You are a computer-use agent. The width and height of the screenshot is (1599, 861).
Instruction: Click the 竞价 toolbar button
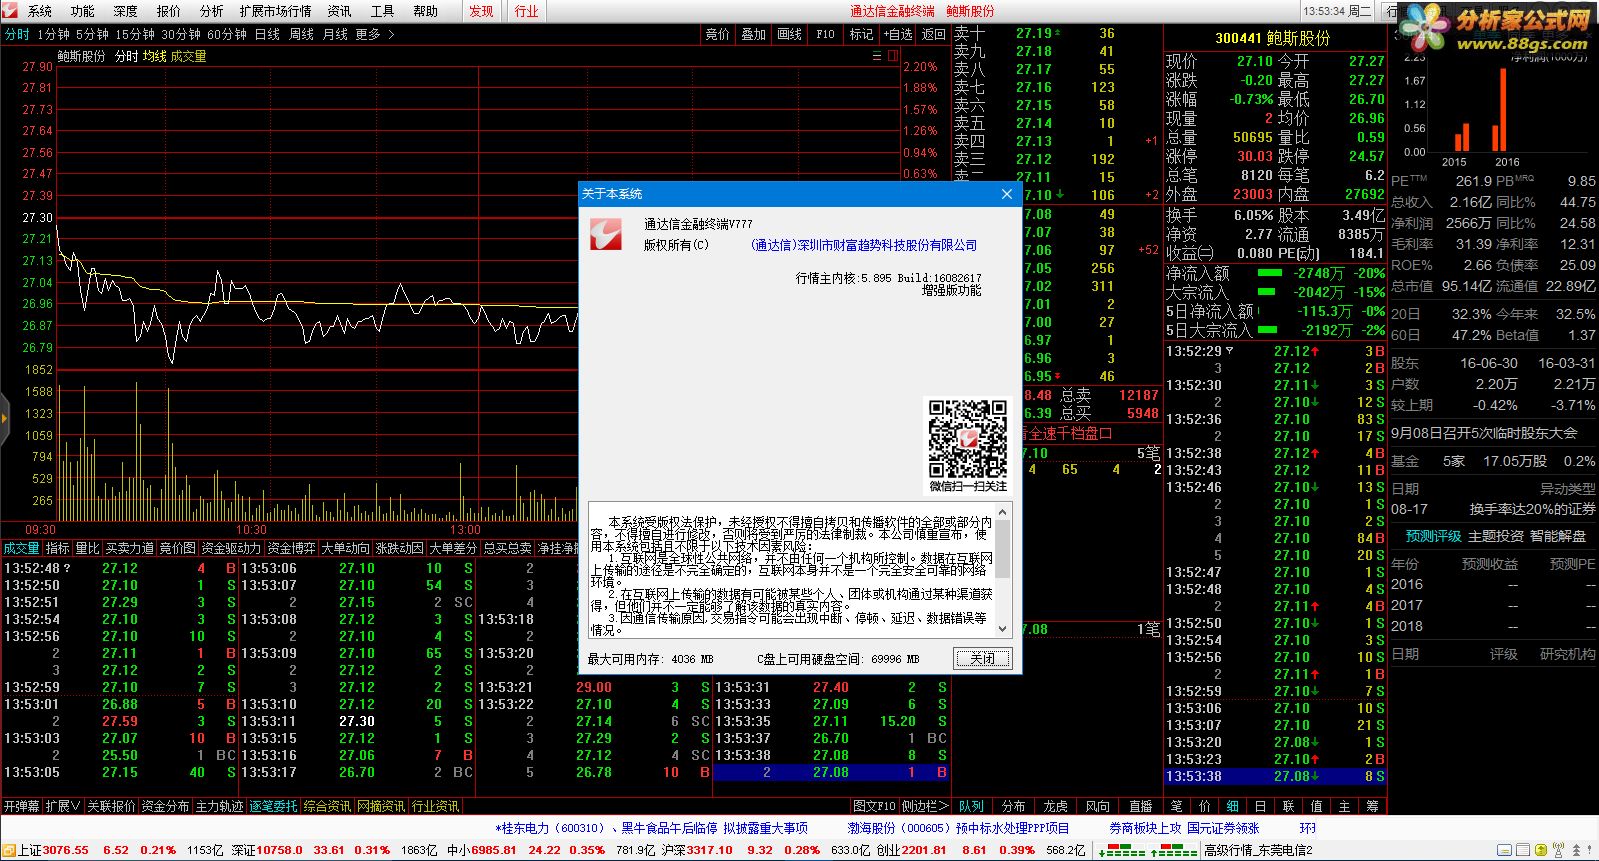pos(717,34)
